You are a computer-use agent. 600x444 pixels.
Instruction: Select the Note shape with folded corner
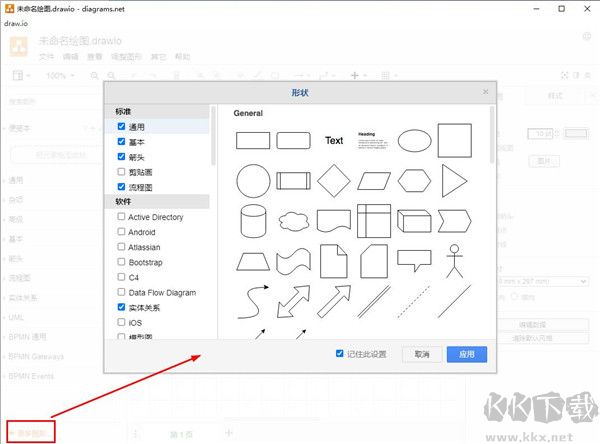334,262
